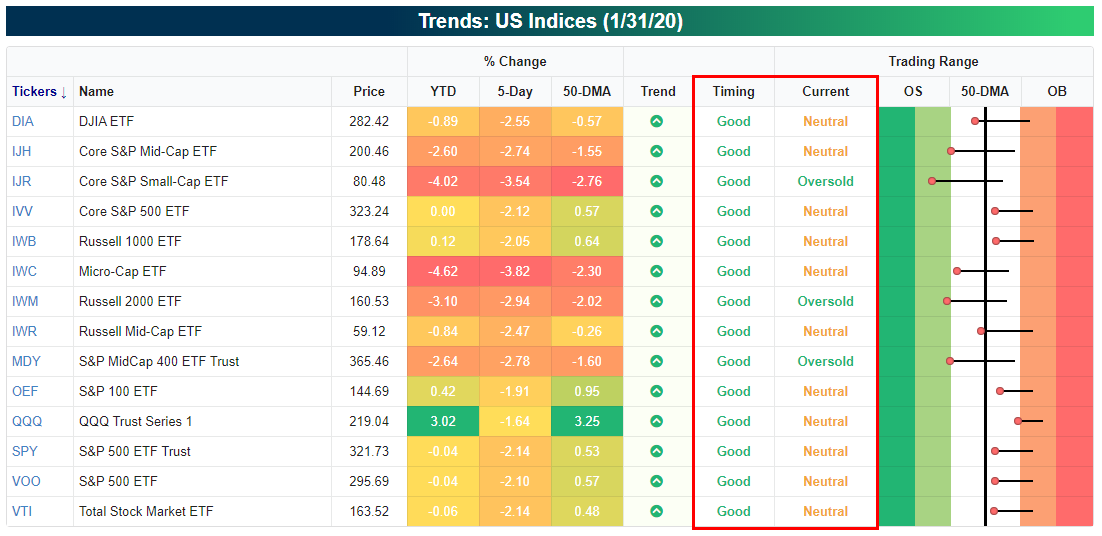Click the IJR 5-Day value -3.54

click(x=515, y=181)
